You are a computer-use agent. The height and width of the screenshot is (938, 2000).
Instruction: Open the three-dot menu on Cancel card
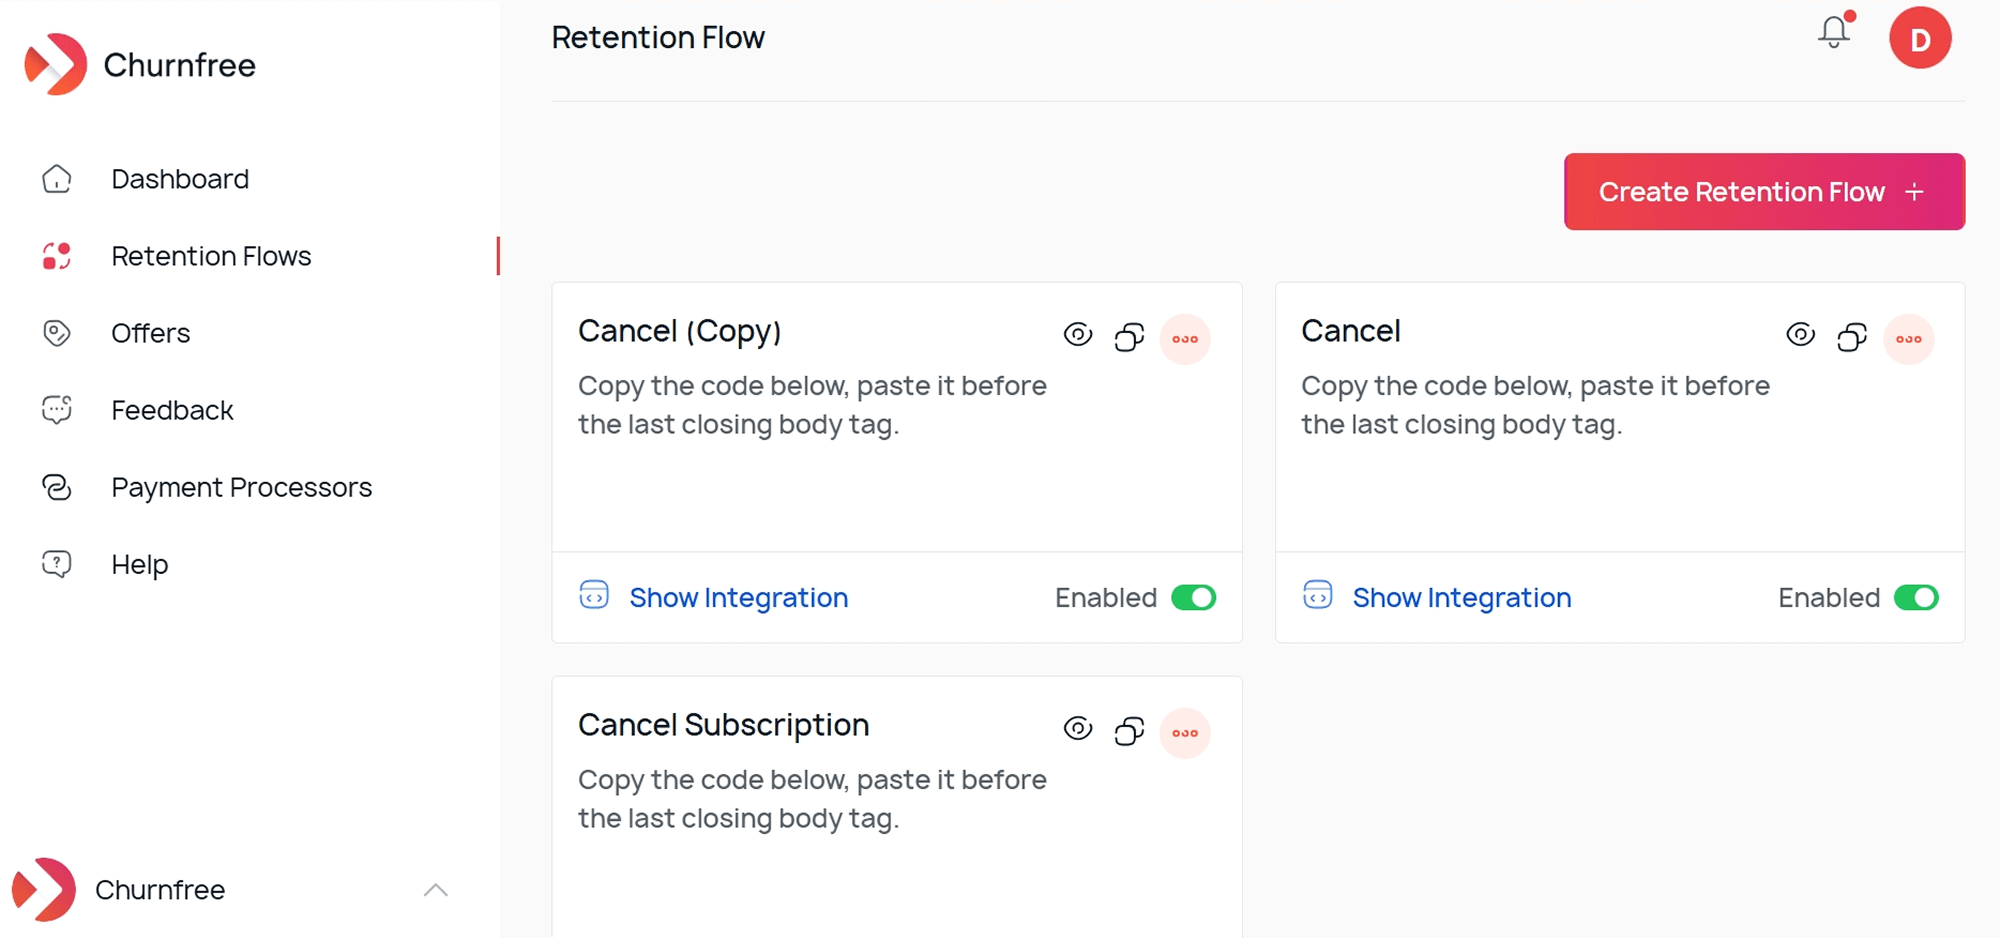click(x=1908, y=339)
